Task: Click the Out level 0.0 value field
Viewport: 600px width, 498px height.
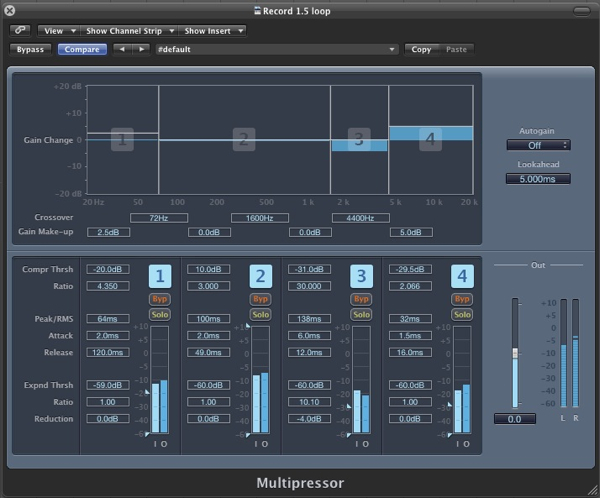Action: [515, 419]
